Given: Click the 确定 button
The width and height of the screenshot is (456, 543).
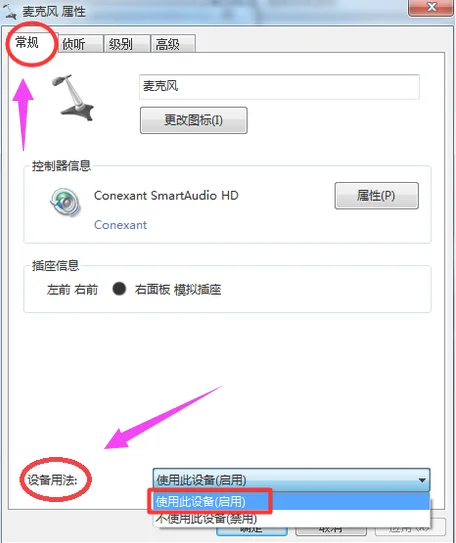Looking at the screenshot, I should [252, 531].
